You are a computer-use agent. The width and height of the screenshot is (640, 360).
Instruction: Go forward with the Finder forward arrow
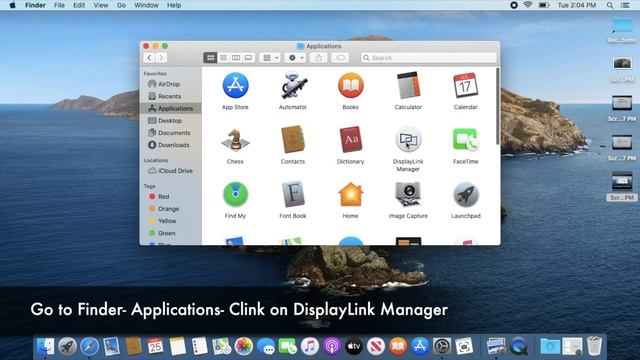pyautogui.click(x=161, y=58)
